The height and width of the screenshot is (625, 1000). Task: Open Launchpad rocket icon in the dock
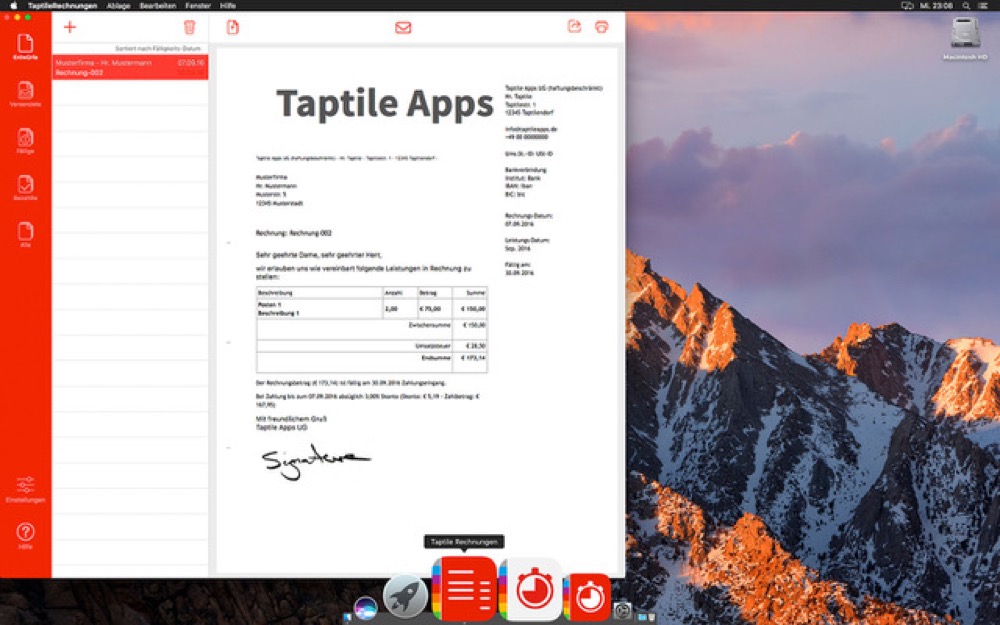[x=405, y=597]
